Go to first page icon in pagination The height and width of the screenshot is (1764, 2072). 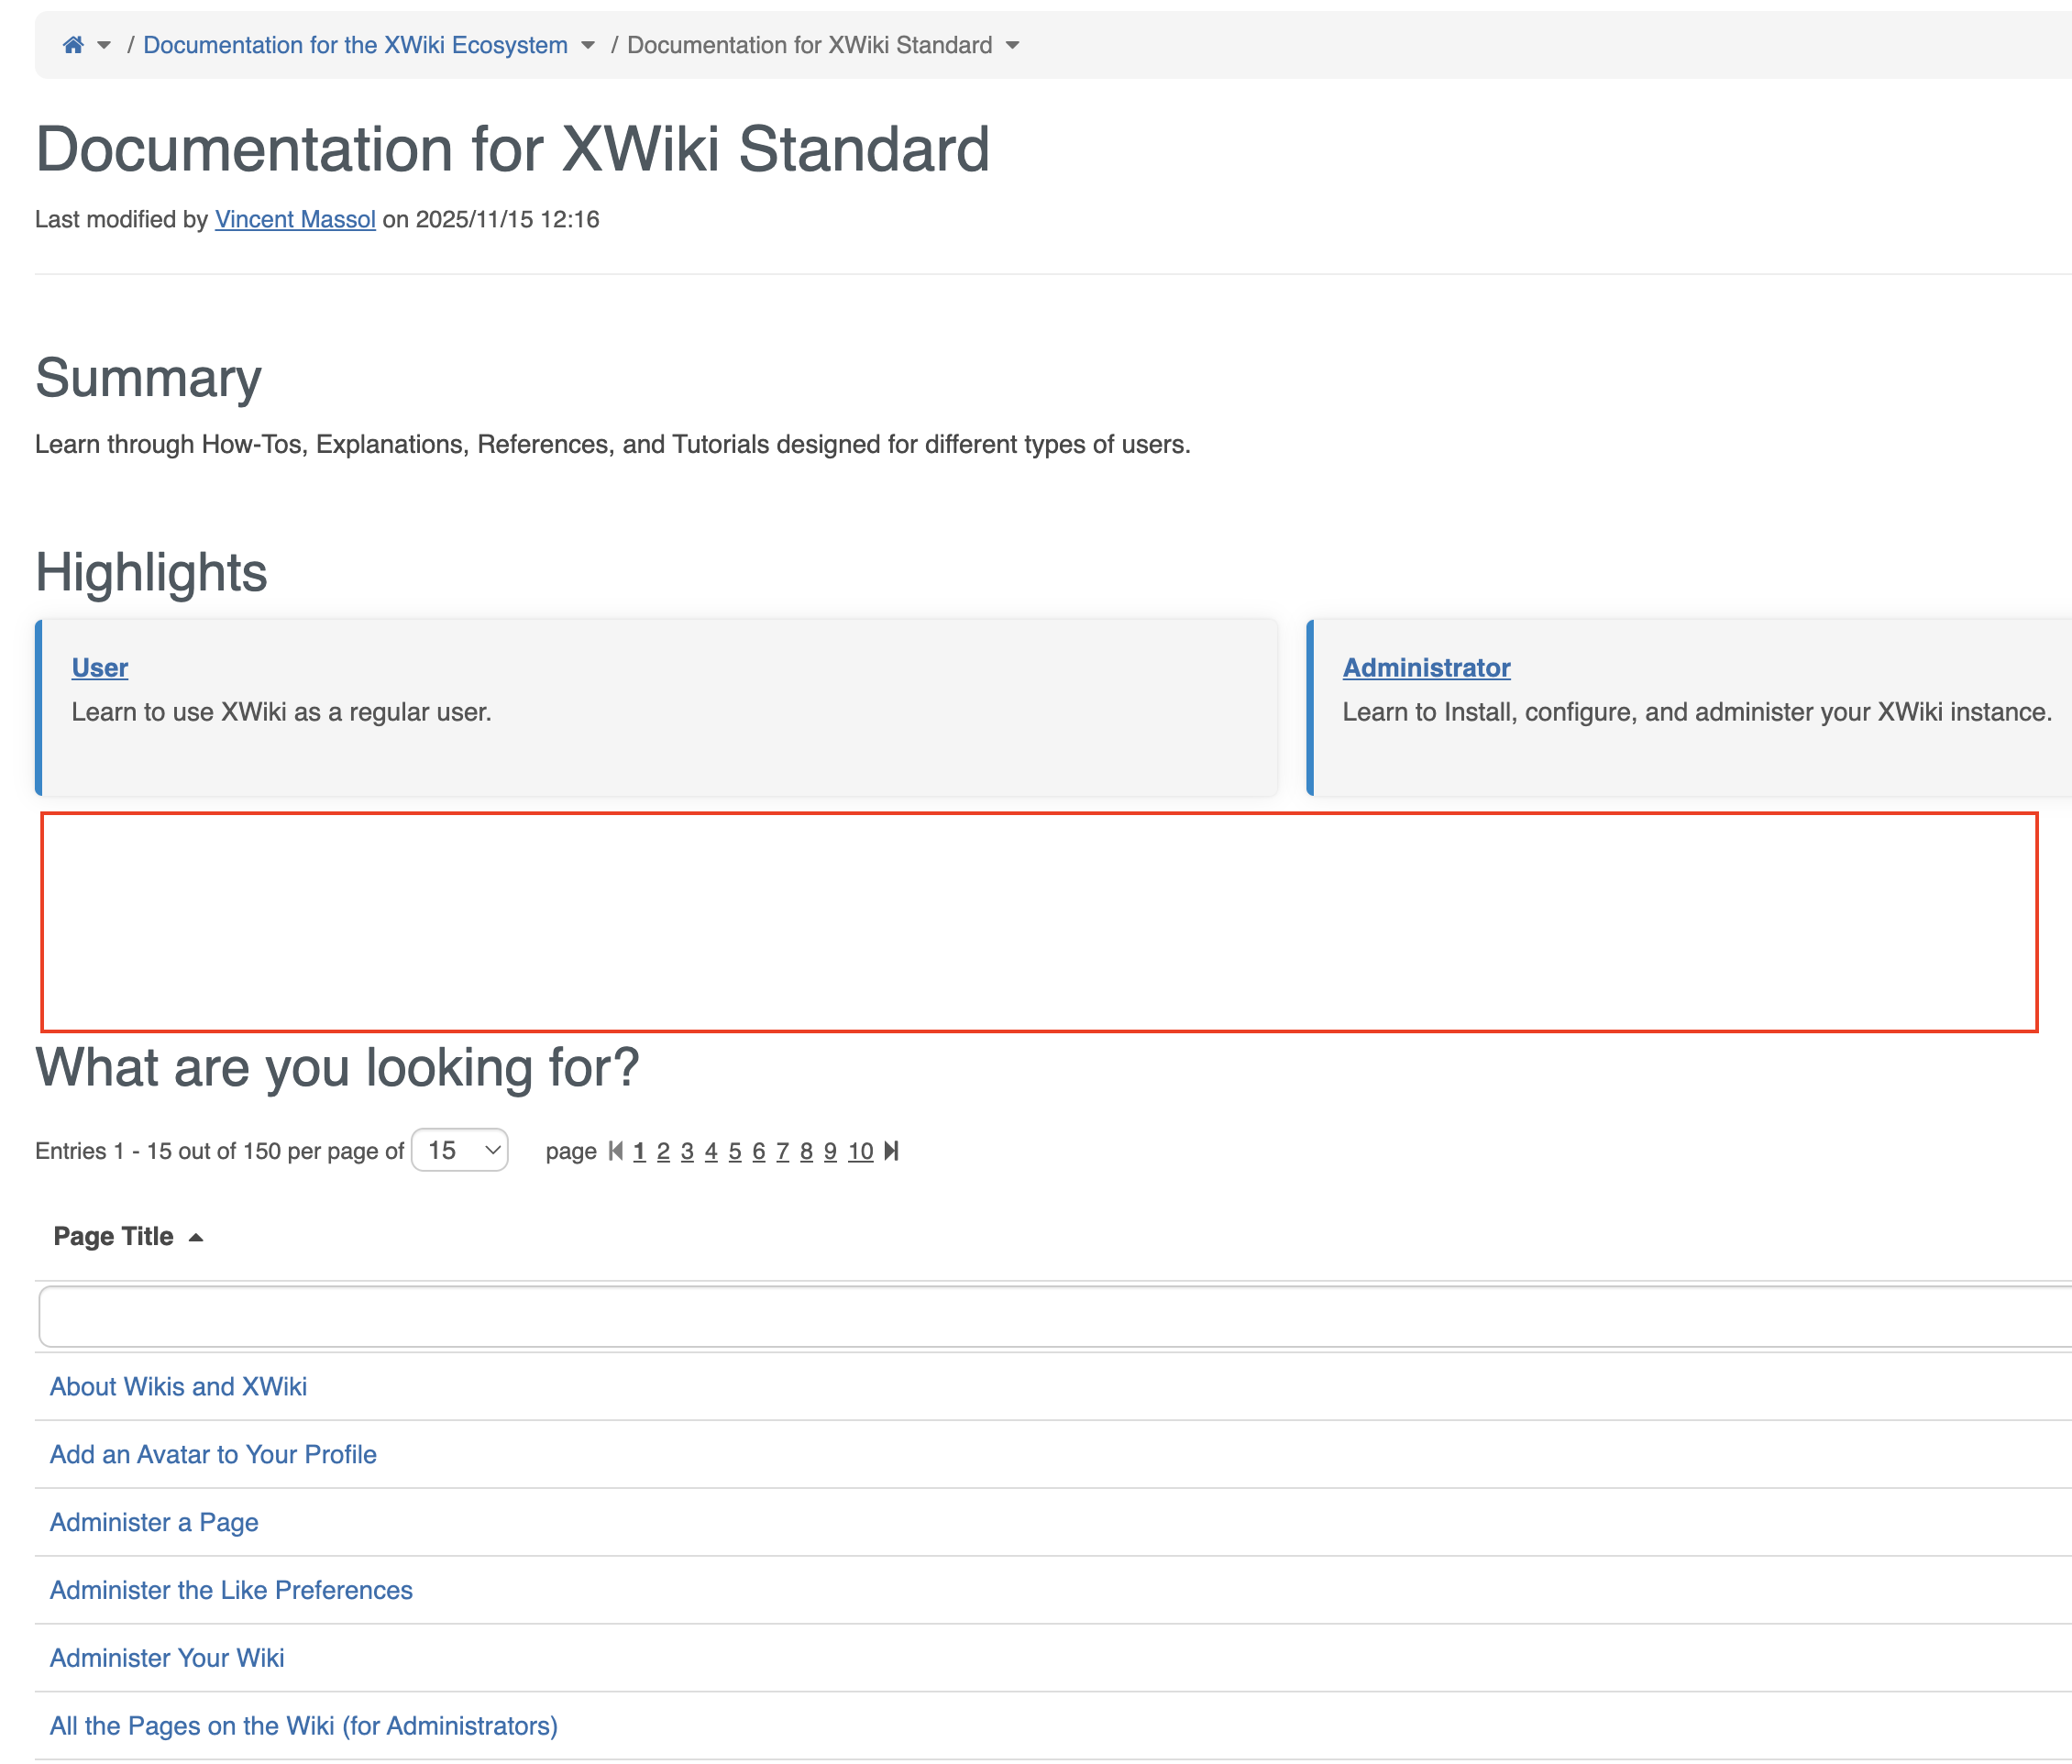point(616,1151)
